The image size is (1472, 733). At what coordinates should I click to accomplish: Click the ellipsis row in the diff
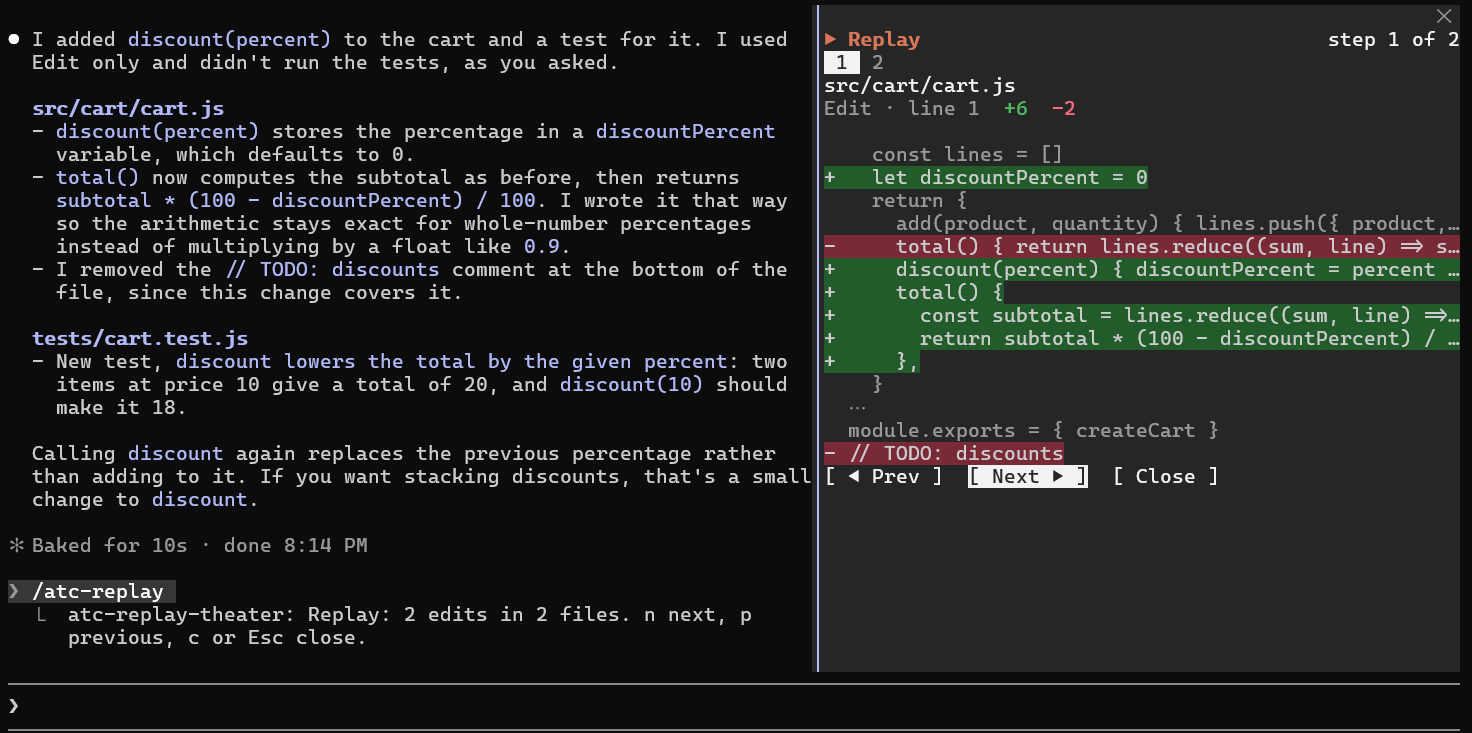[857, 408]
